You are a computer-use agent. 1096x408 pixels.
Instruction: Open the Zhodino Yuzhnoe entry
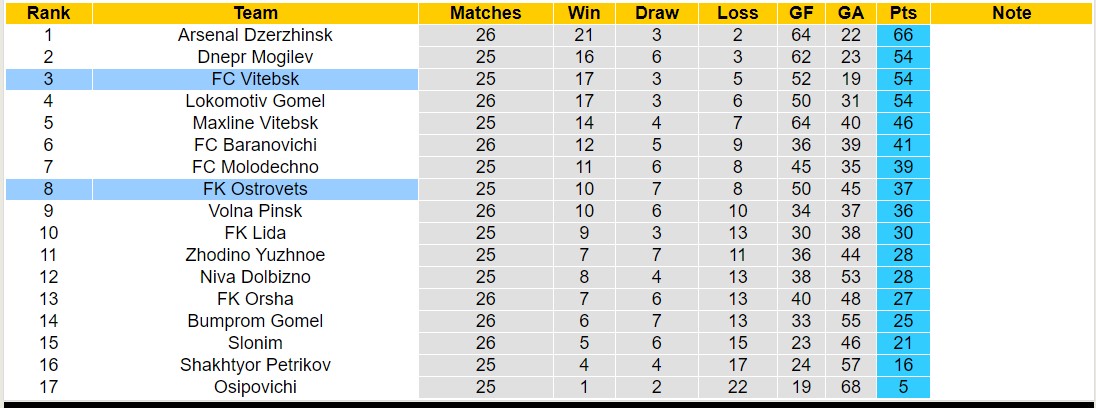255,255
